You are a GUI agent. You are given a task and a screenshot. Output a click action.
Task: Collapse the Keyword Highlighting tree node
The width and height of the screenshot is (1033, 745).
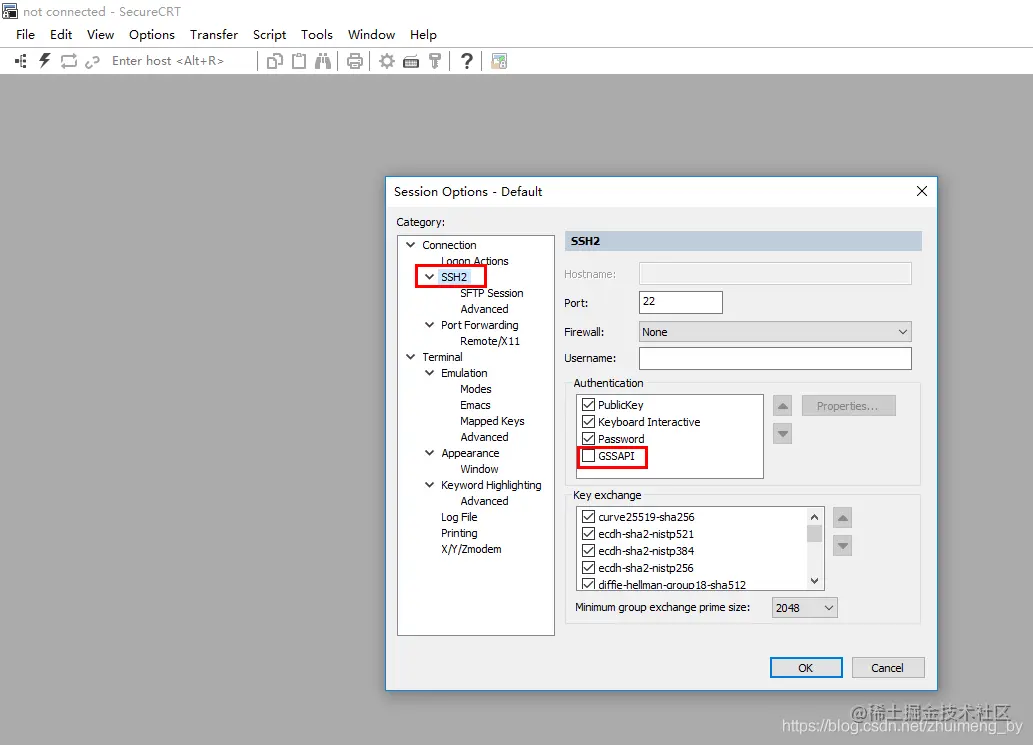click(x=430, y=485)
